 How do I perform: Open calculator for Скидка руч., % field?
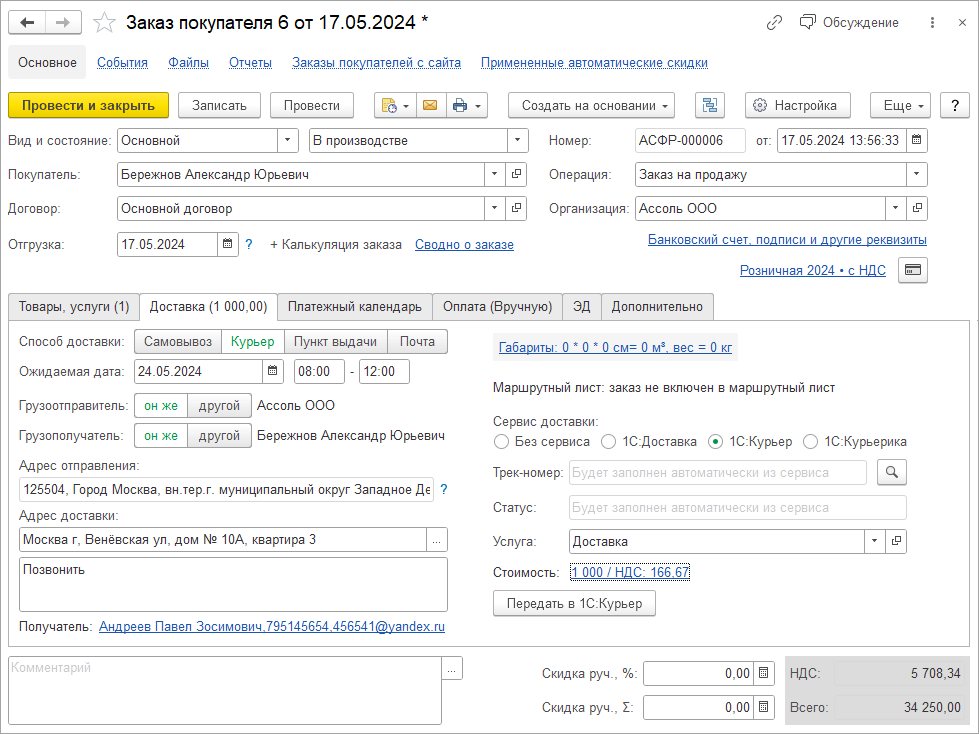tap(764, 674)
